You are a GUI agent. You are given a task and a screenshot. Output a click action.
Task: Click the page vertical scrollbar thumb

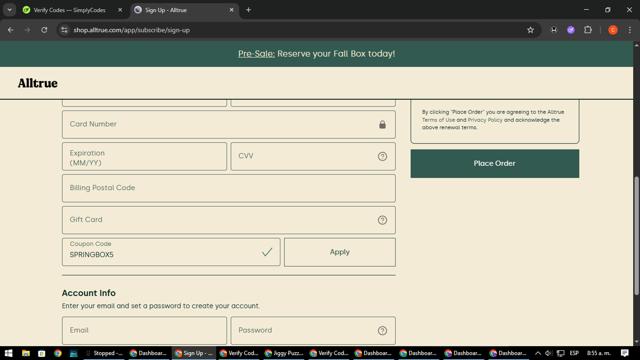click(x=636, y=235)
